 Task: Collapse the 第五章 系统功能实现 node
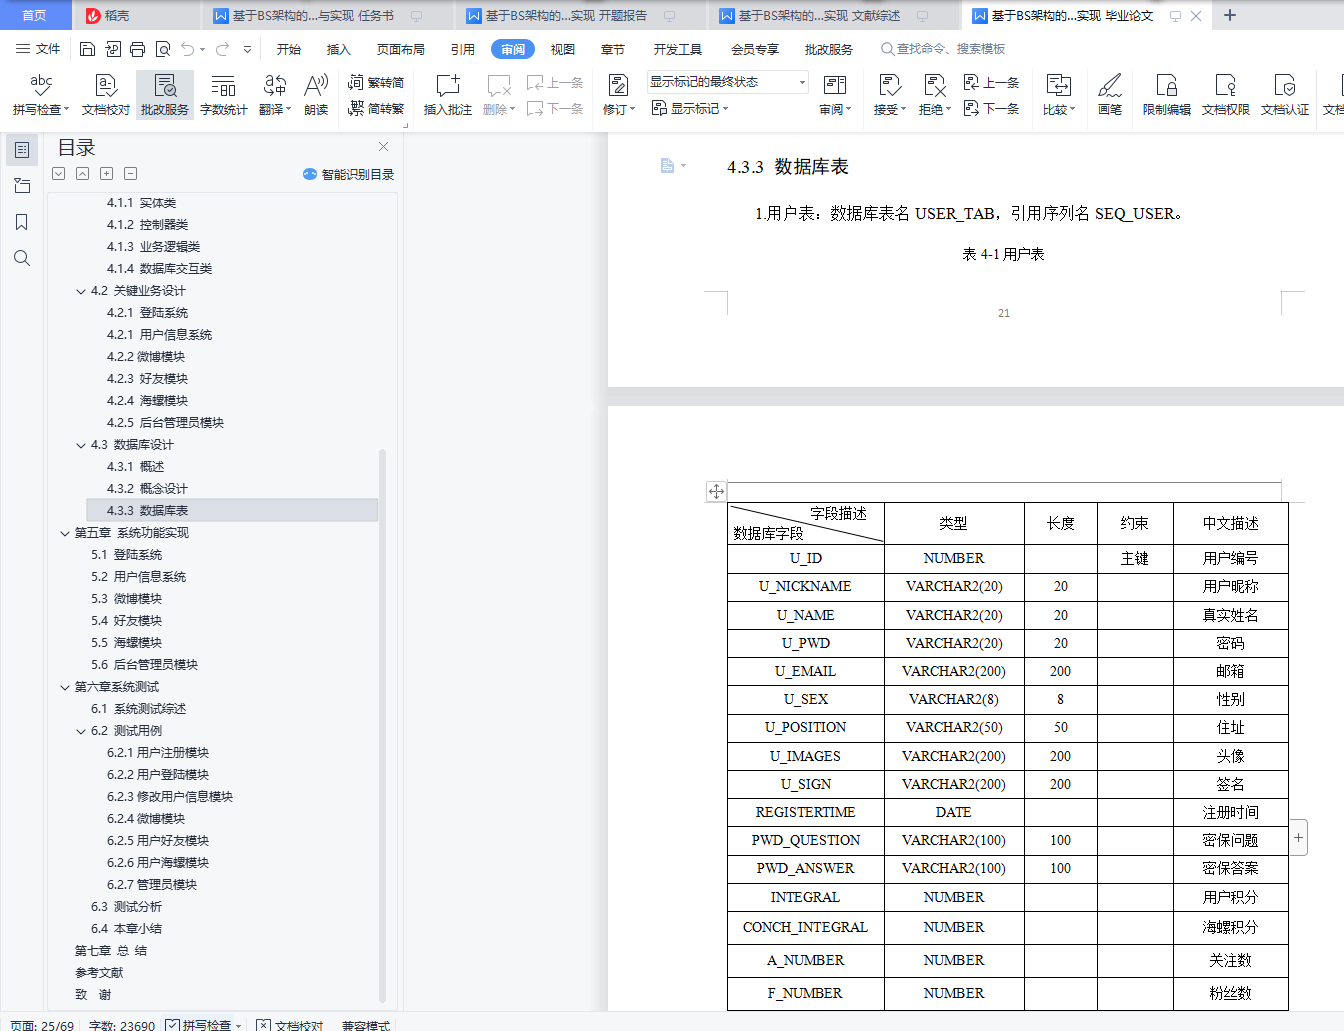pos(65,533)
